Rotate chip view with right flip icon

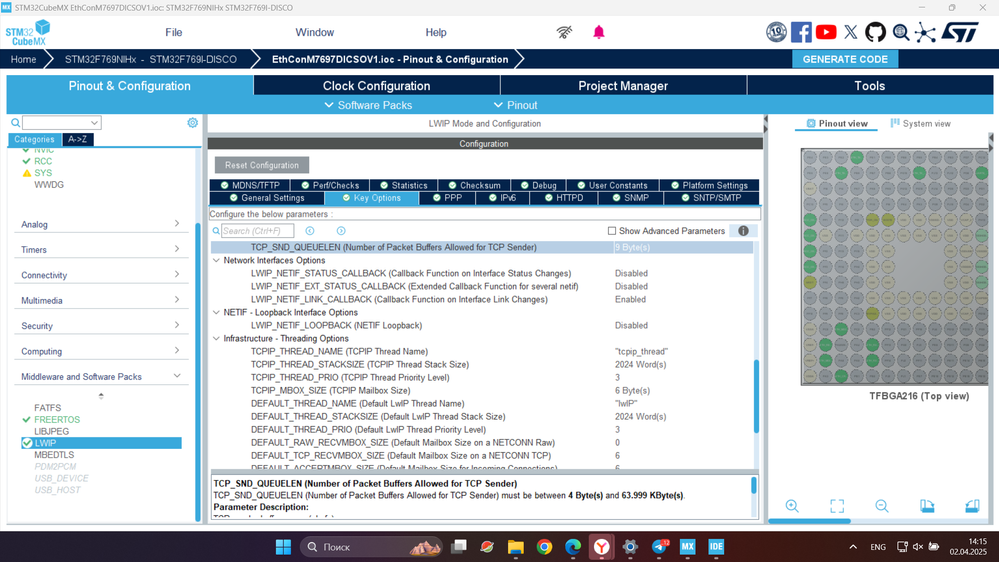point(972,506)
